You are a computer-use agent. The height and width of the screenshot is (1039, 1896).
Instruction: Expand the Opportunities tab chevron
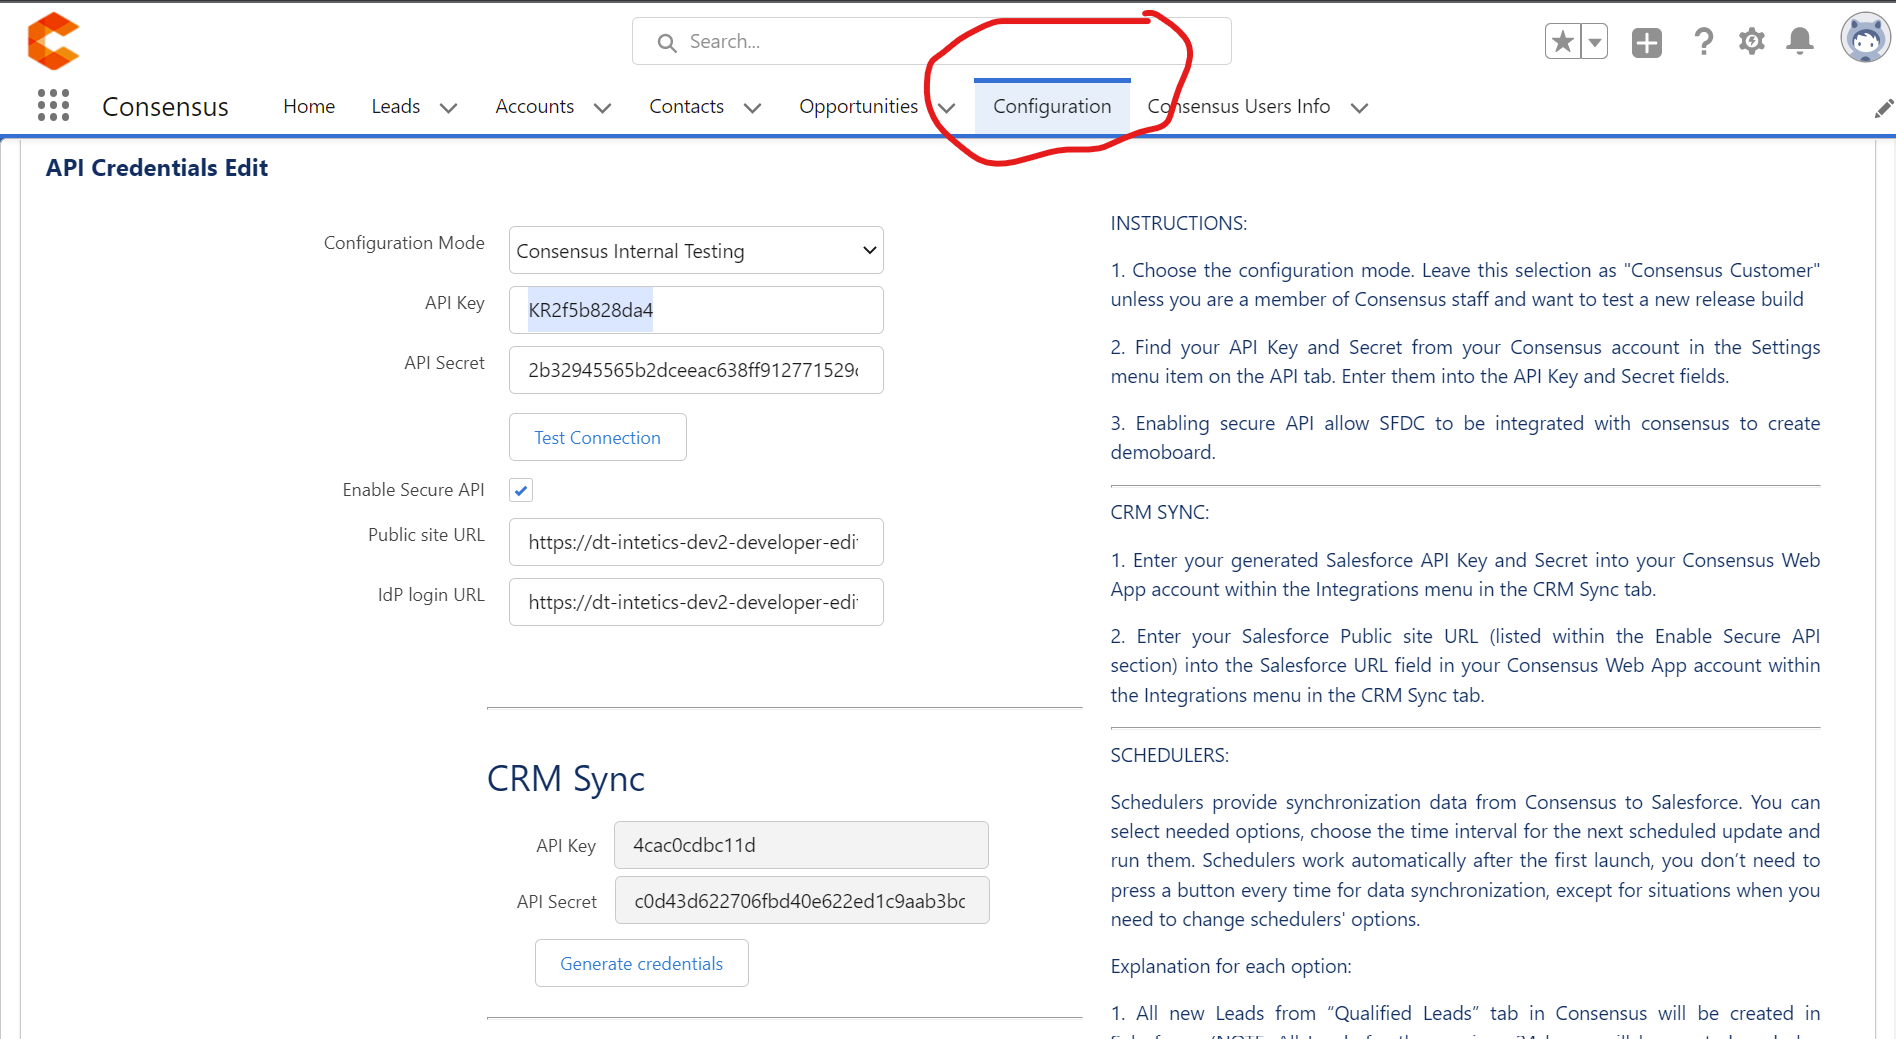point(946,108)
